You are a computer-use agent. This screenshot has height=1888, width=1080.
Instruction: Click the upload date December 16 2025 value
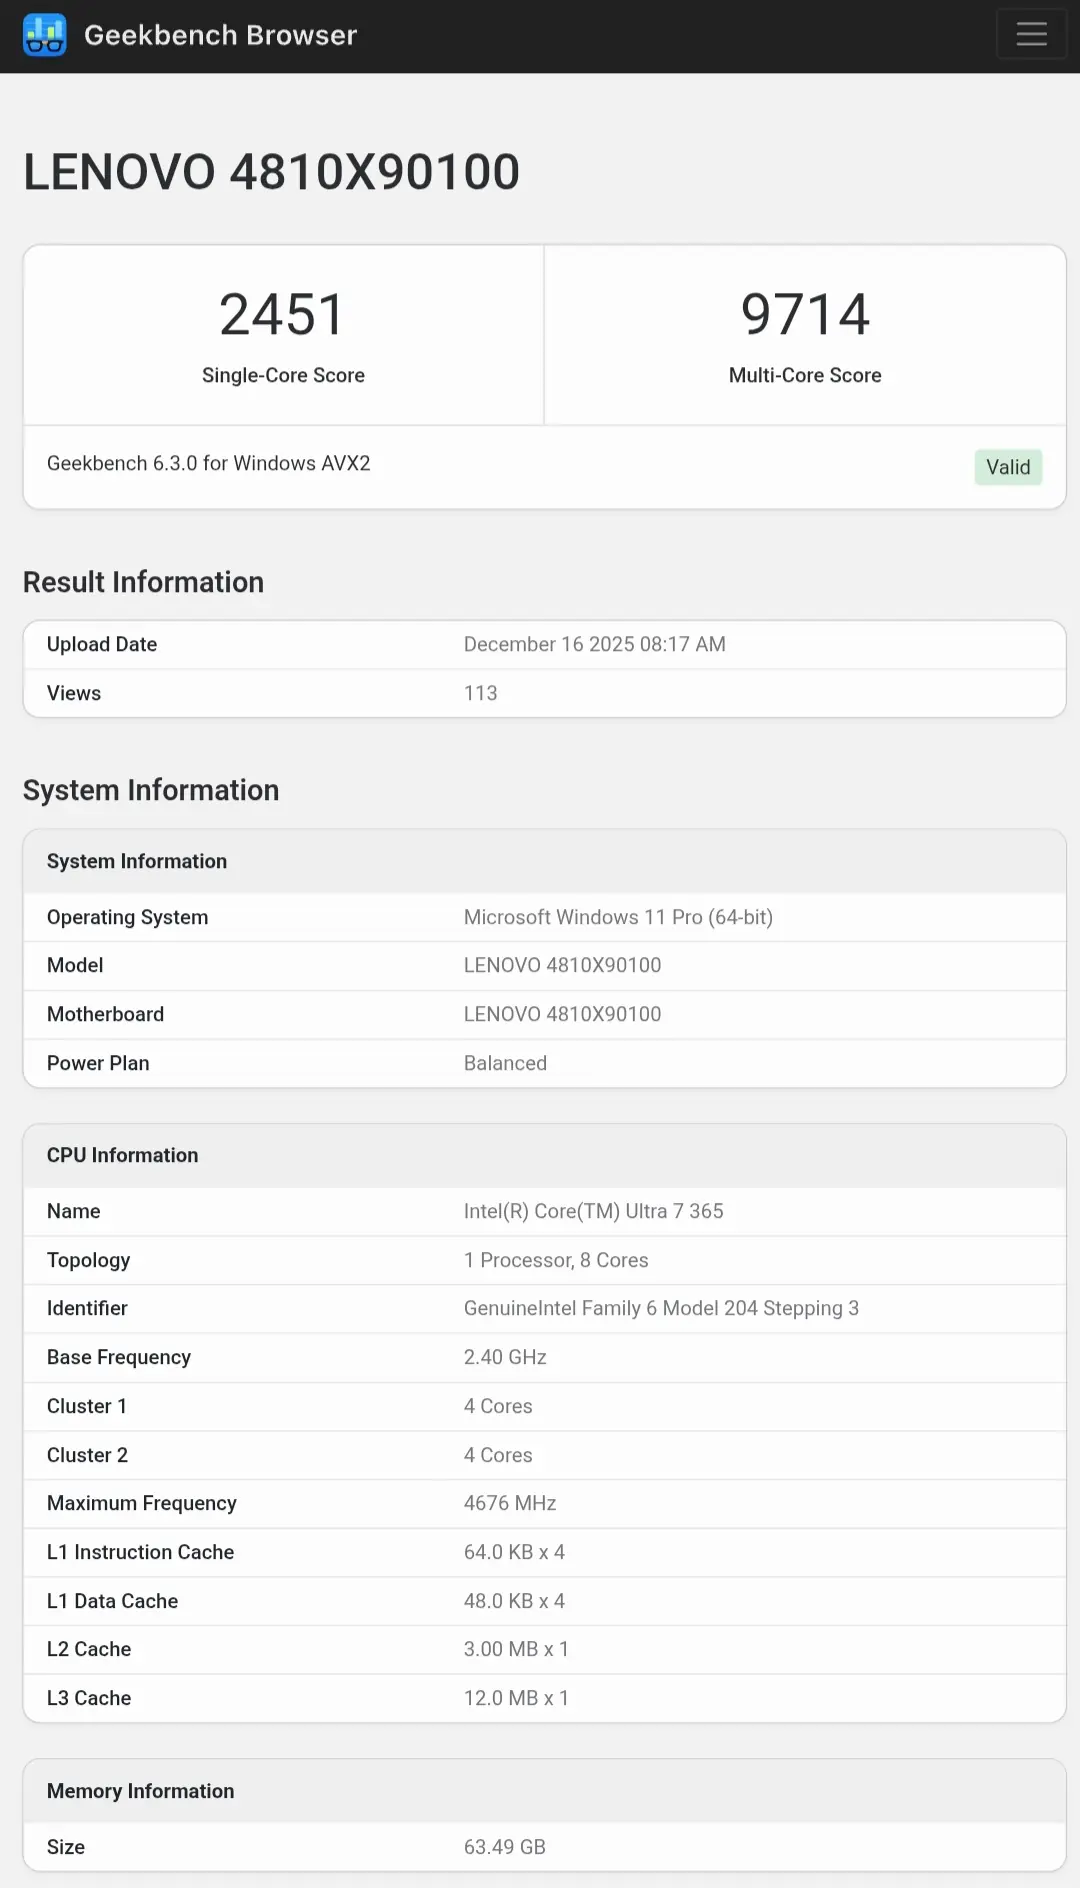(x=594, y=644)
